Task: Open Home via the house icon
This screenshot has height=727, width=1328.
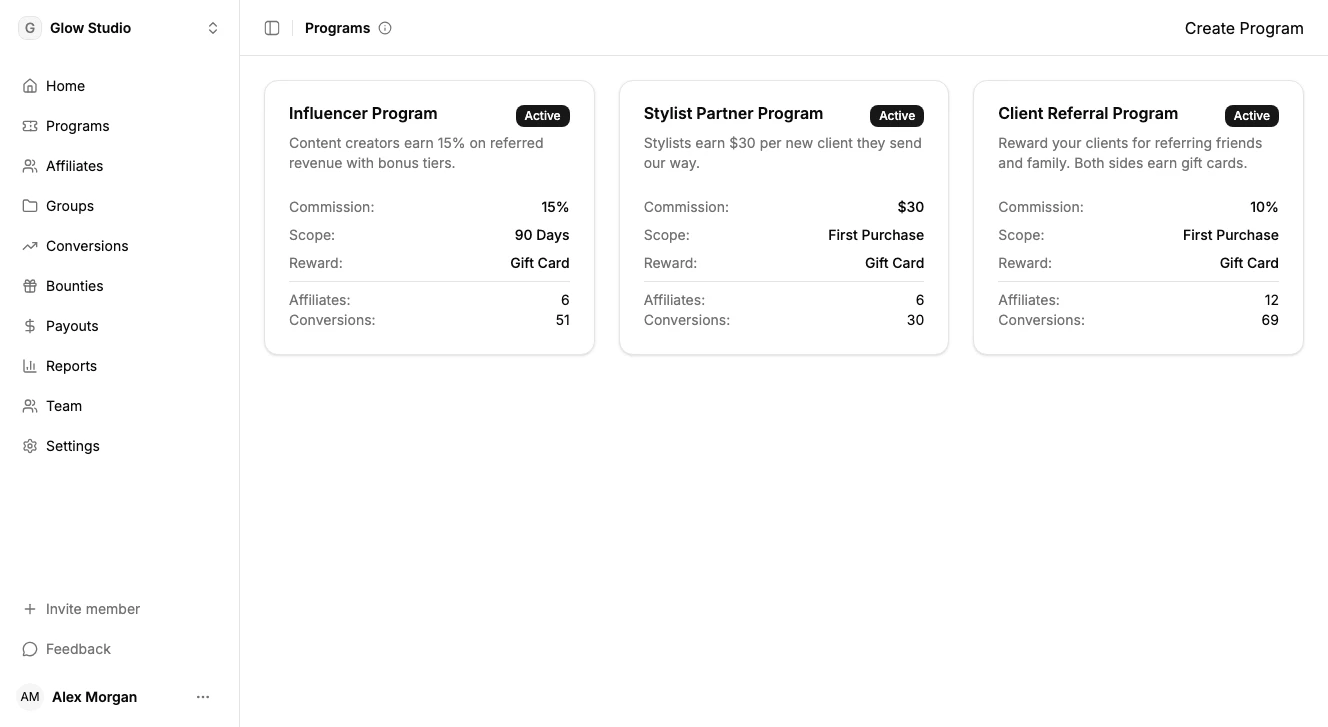Action: coord(29,86)
